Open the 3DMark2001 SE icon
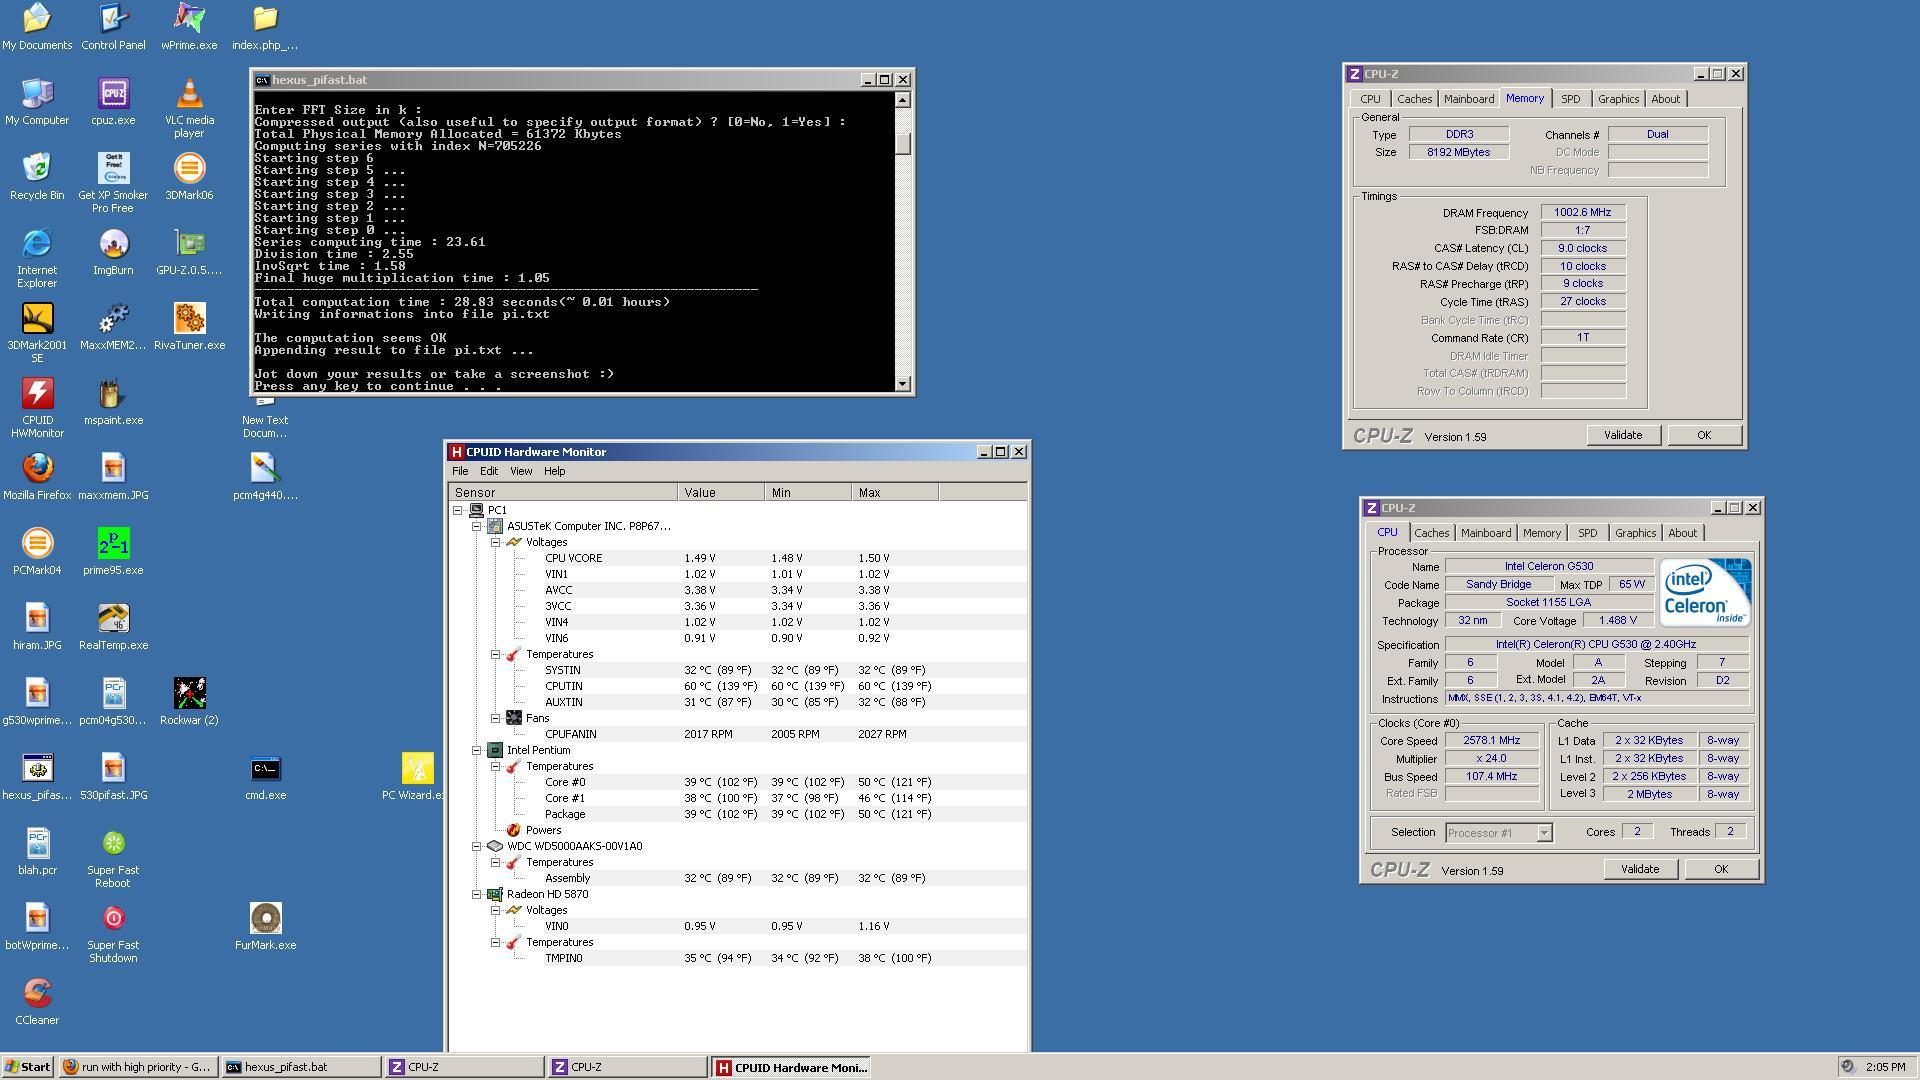 point(37,333)
